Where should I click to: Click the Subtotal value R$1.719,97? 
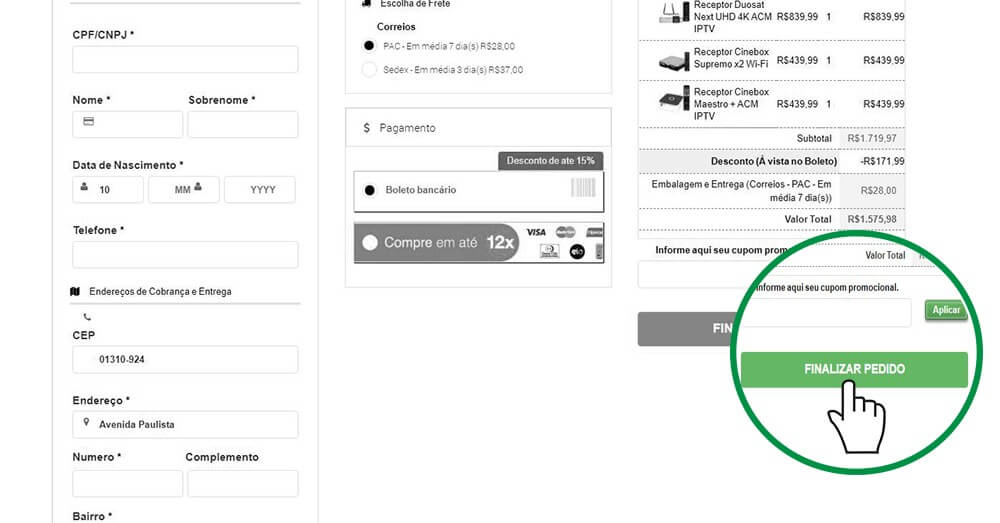tap(872, 138)
